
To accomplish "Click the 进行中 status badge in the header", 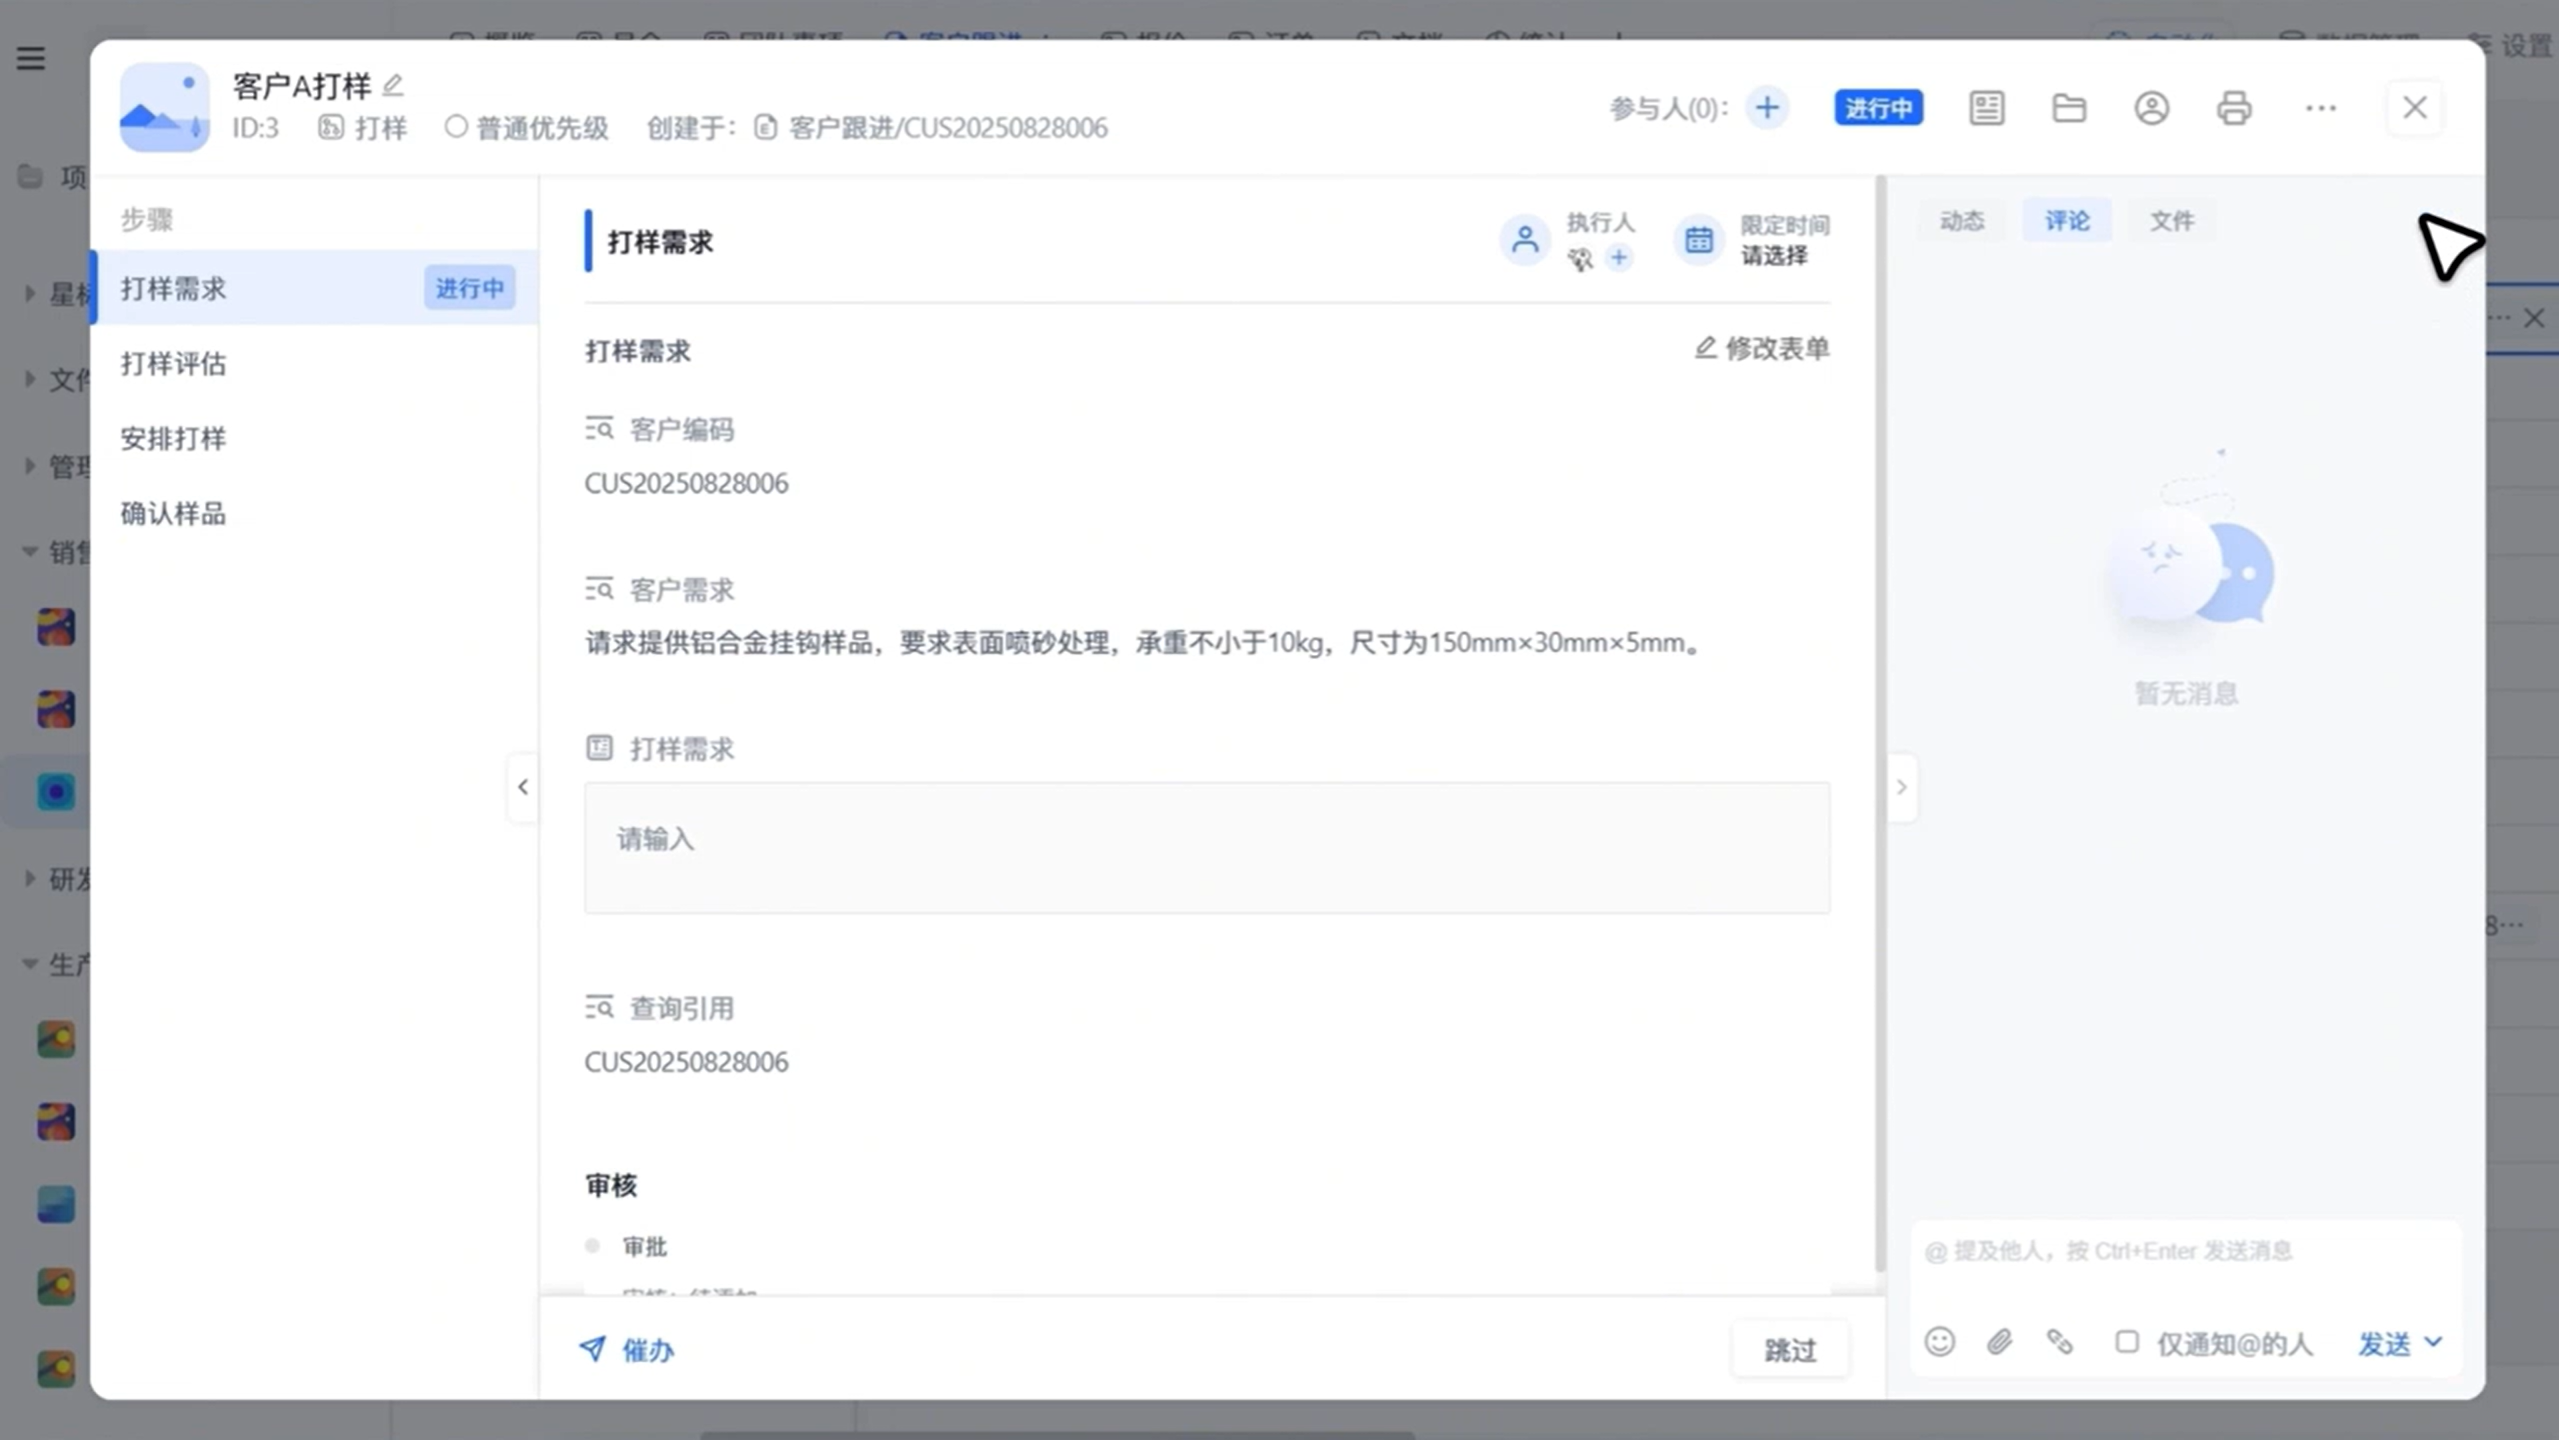I will [1878, 108].
